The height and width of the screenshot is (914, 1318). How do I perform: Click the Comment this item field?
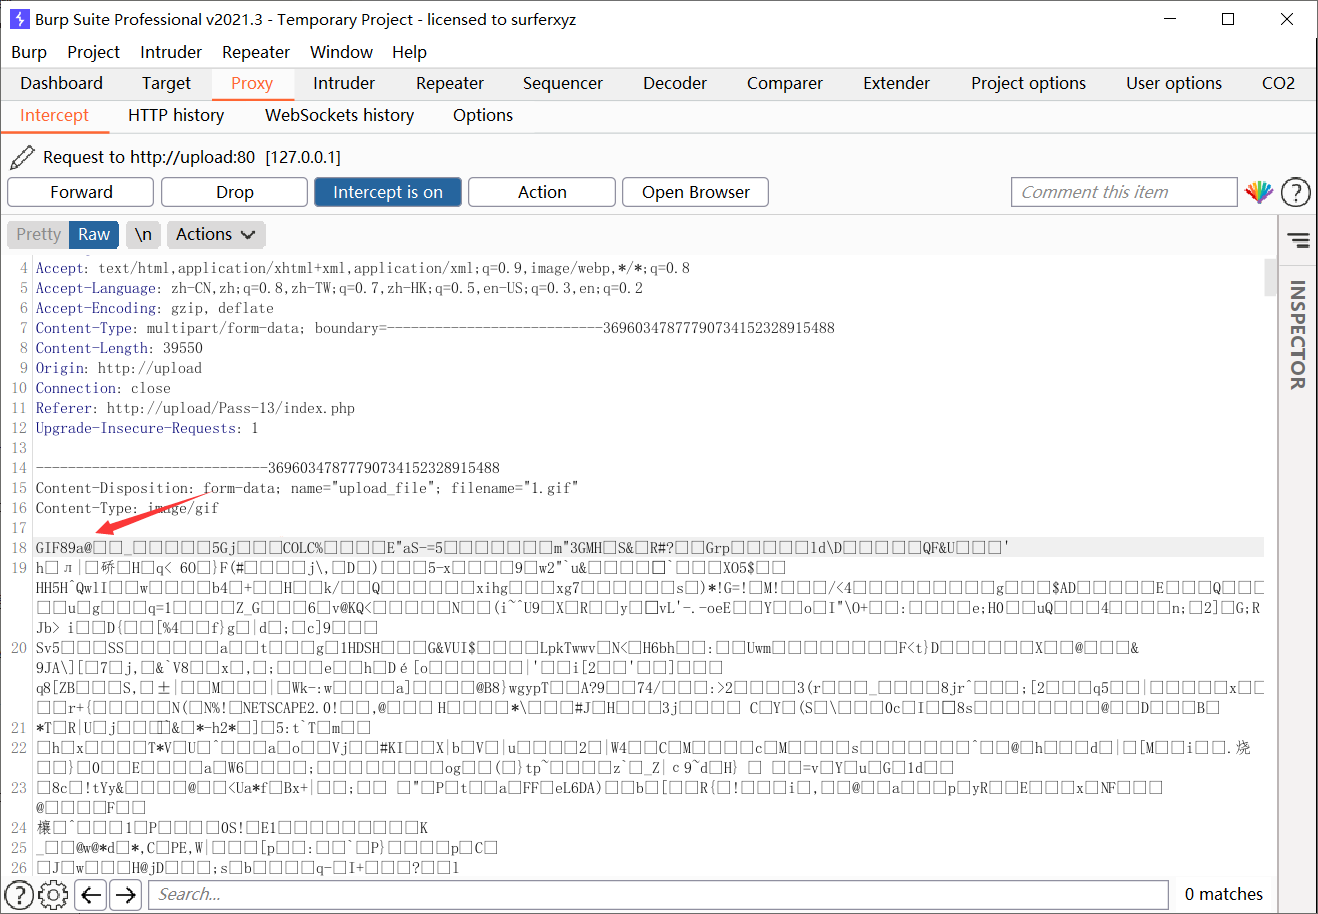pos(1124,192)
